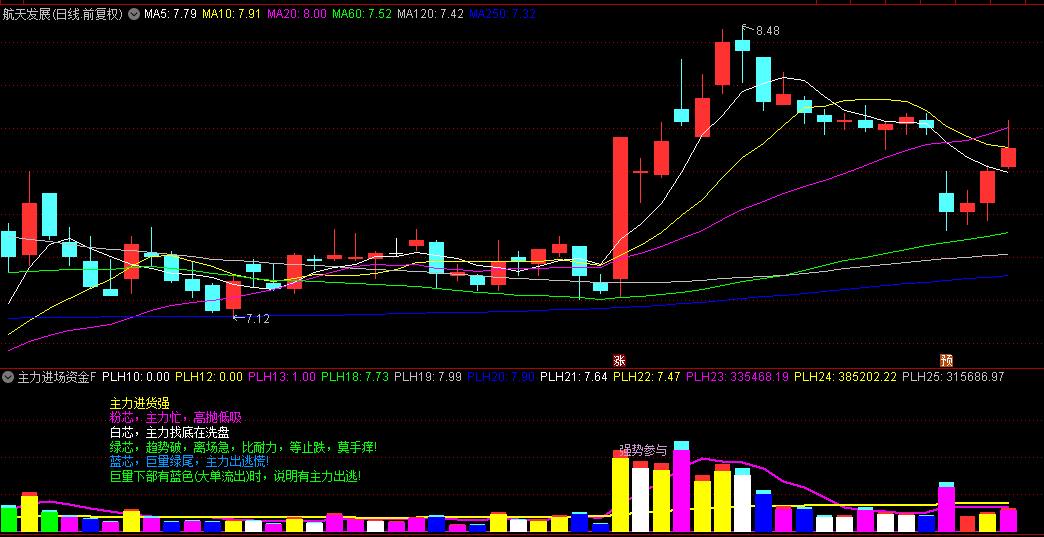
Task: Click the blue PLH20: 7.90 value
Action: (x=501, y=377)
